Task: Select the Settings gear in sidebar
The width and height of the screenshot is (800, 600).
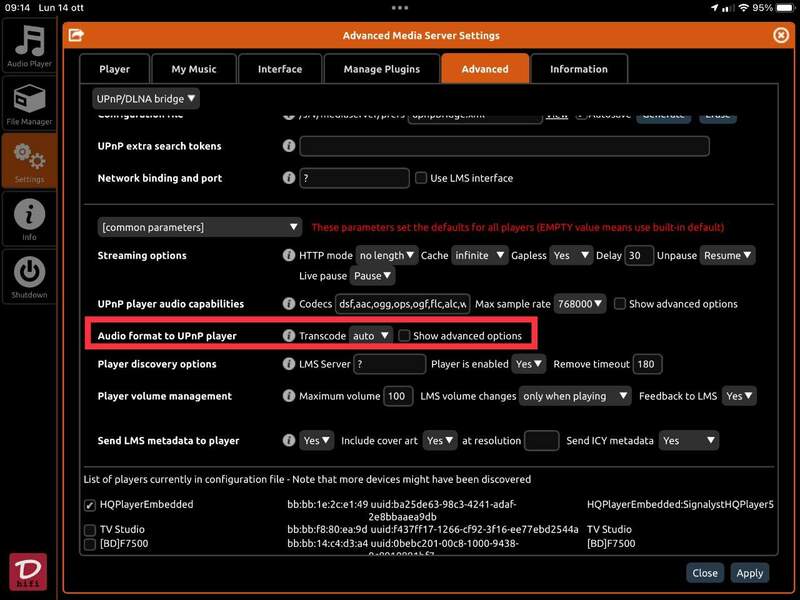Action: pyautogui.click(x=30, y=161)
